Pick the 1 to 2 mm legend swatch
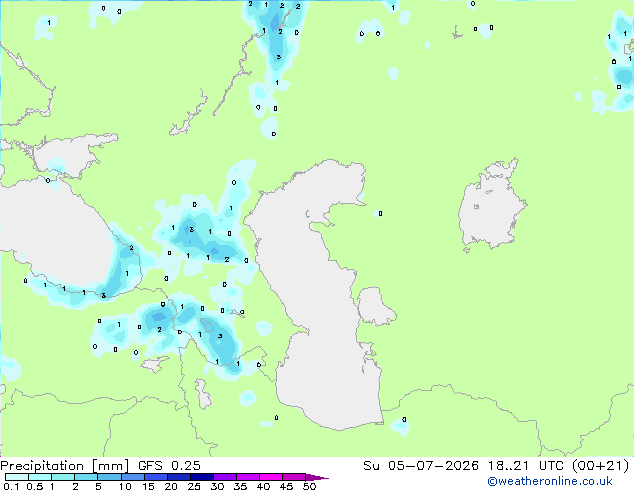Image resolution: width=634 pixels, height=490 pixels. tap(63, 477)
